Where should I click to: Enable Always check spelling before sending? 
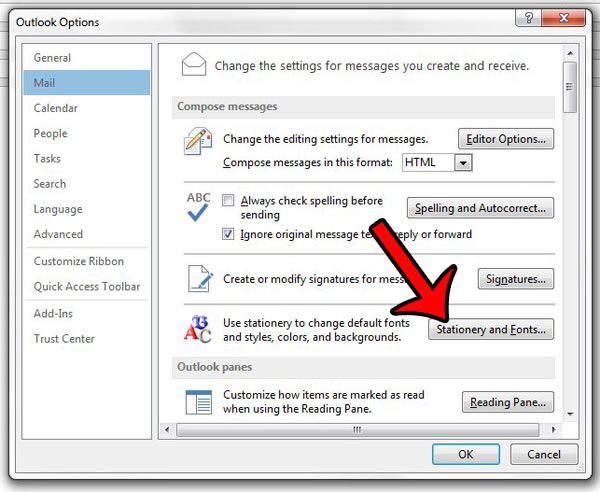(228, 200)
